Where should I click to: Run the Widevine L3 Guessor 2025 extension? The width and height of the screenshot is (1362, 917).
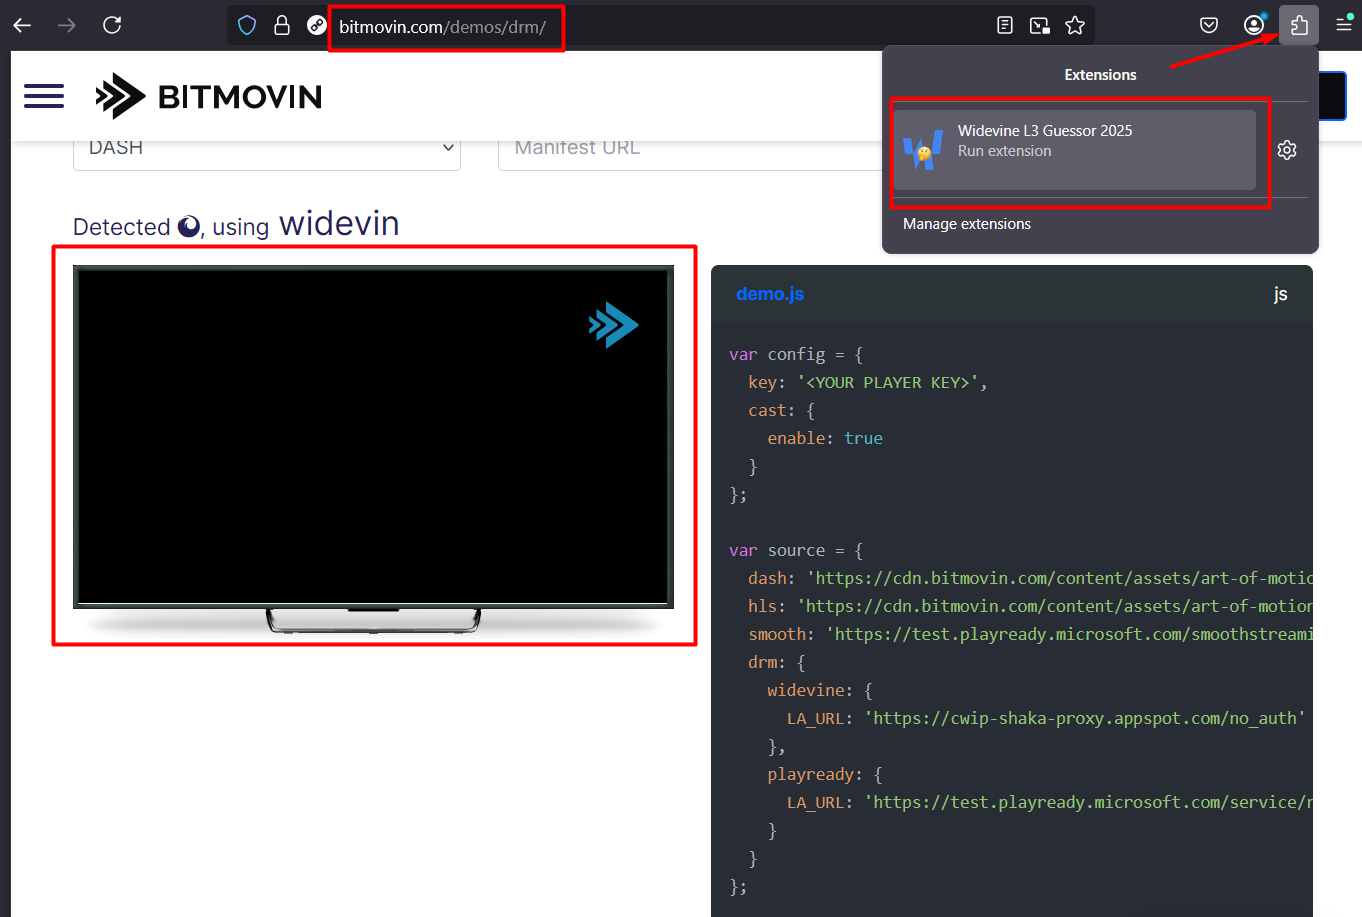tap(1075, 150)
